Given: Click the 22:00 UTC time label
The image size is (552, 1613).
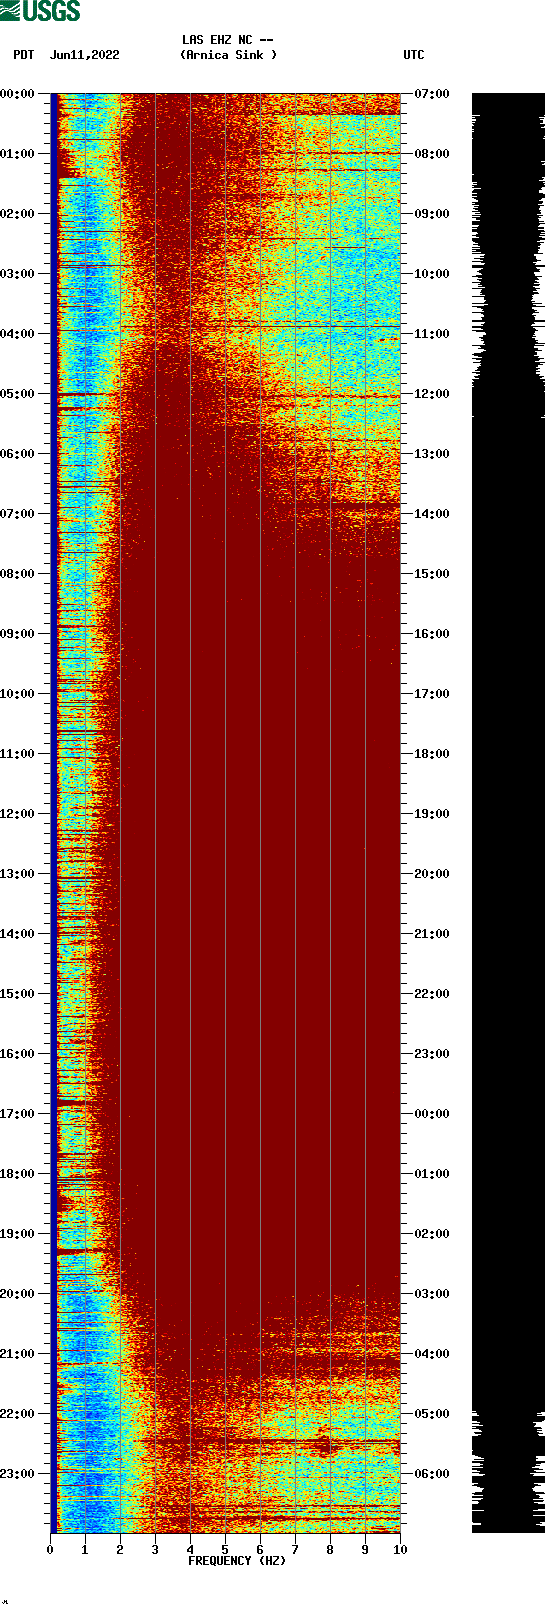Looking at the screenshot, I should click(432, 994).
